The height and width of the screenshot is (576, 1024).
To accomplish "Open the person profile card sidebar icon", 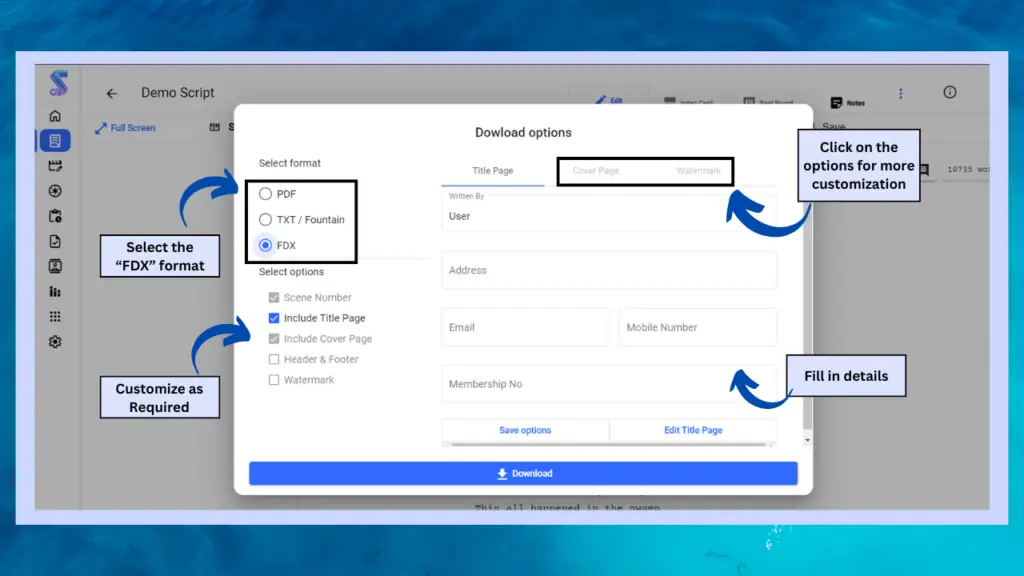I will (x=55, y=266).
